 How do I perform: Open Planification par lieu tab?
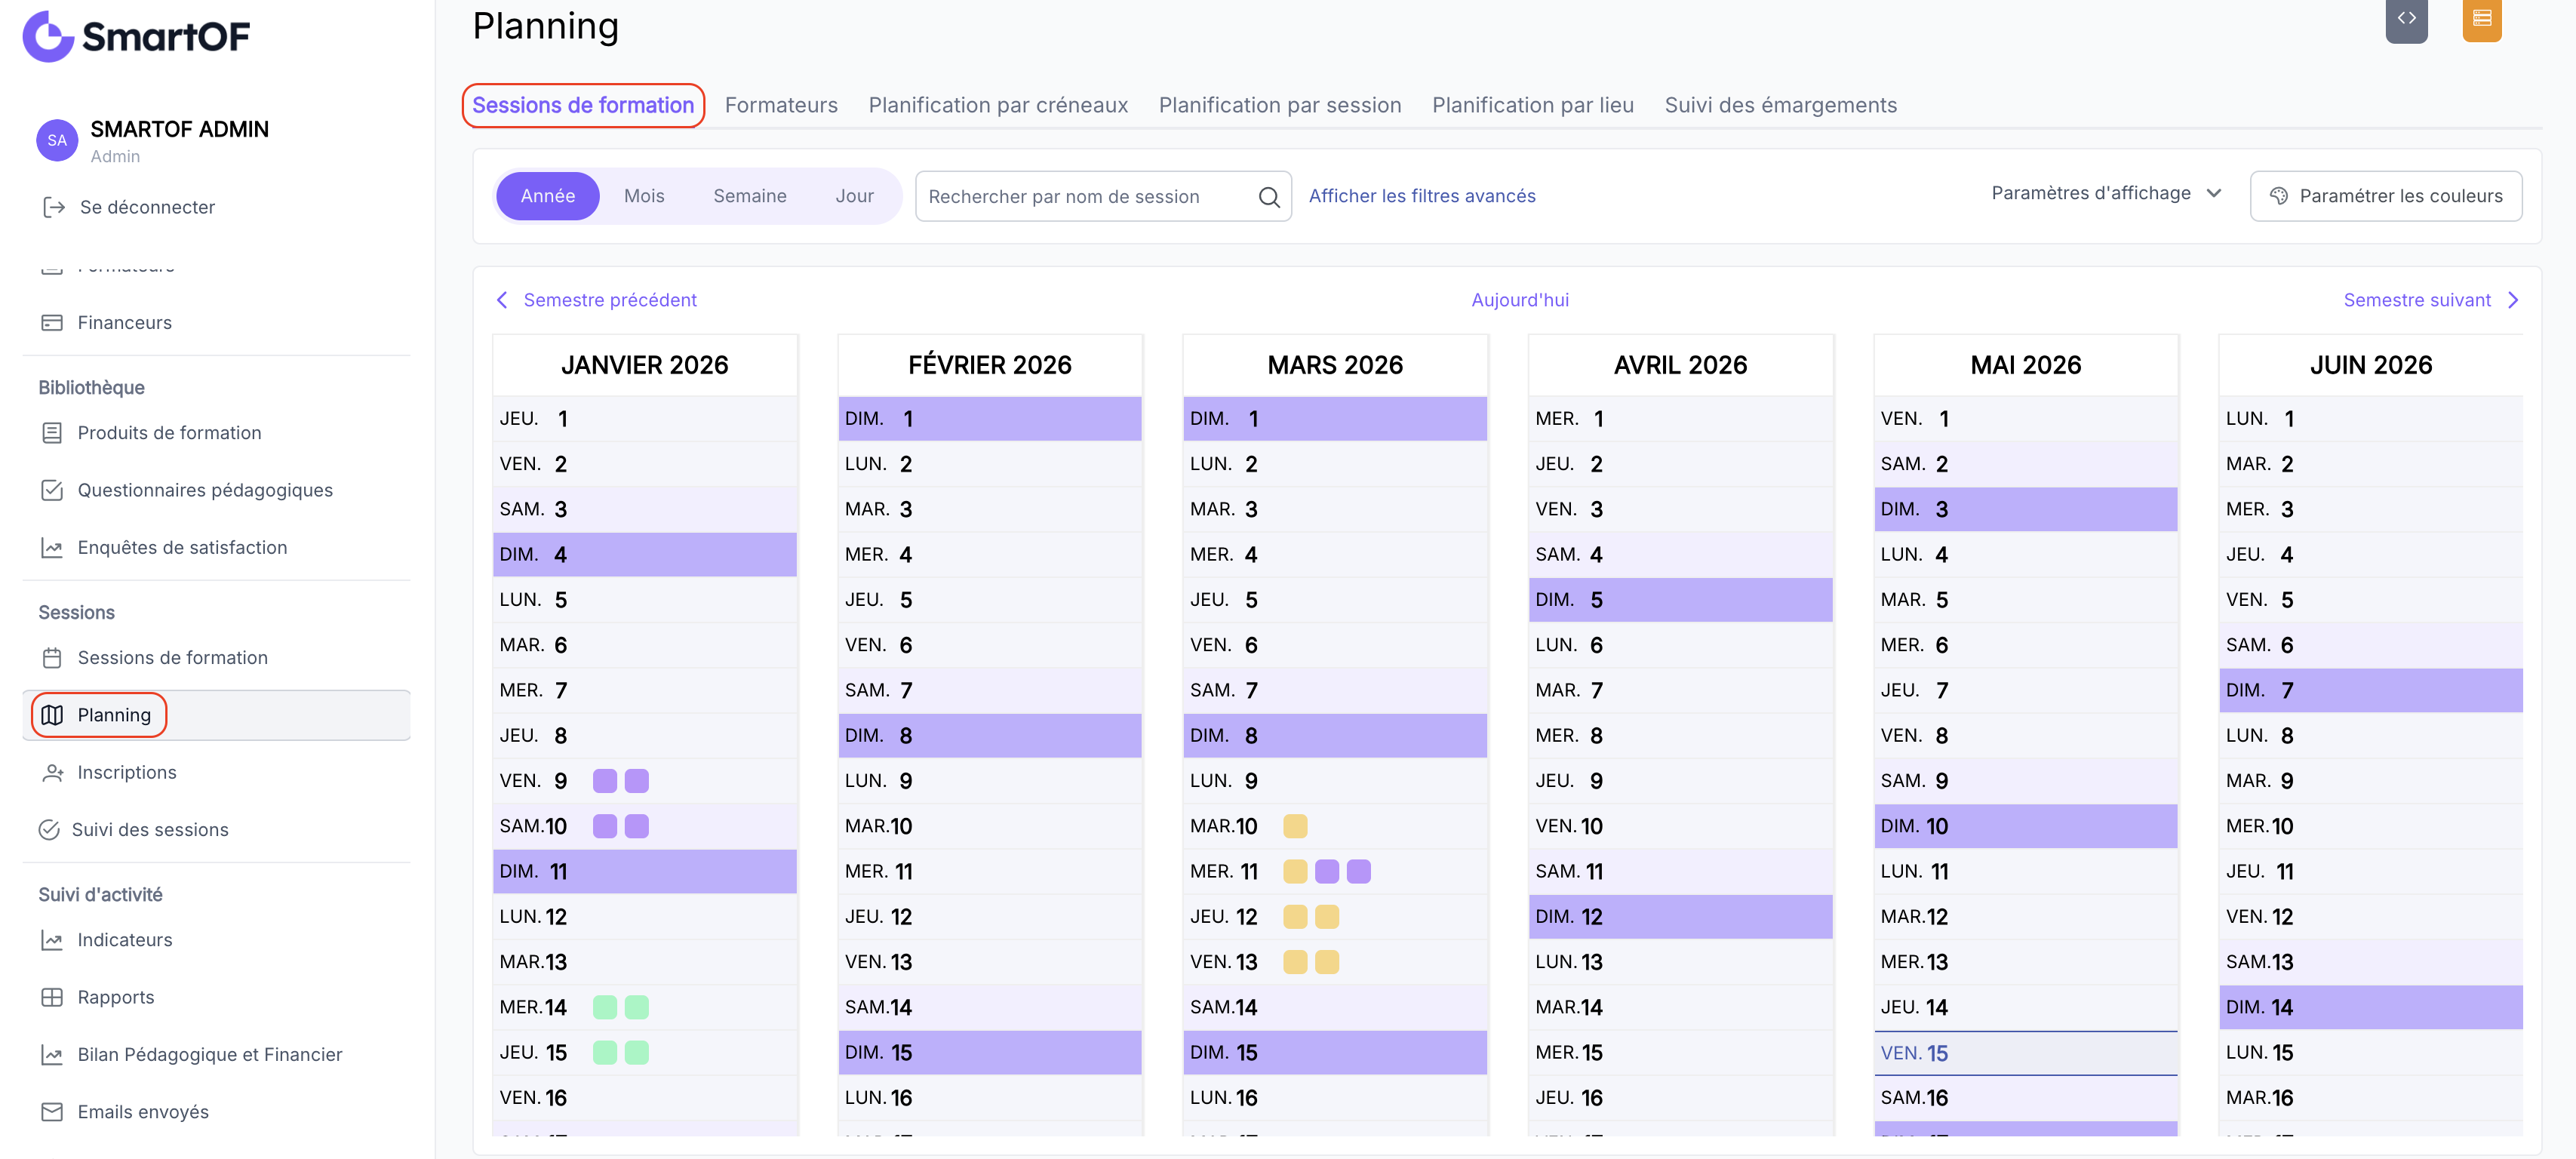[1533, 105]
